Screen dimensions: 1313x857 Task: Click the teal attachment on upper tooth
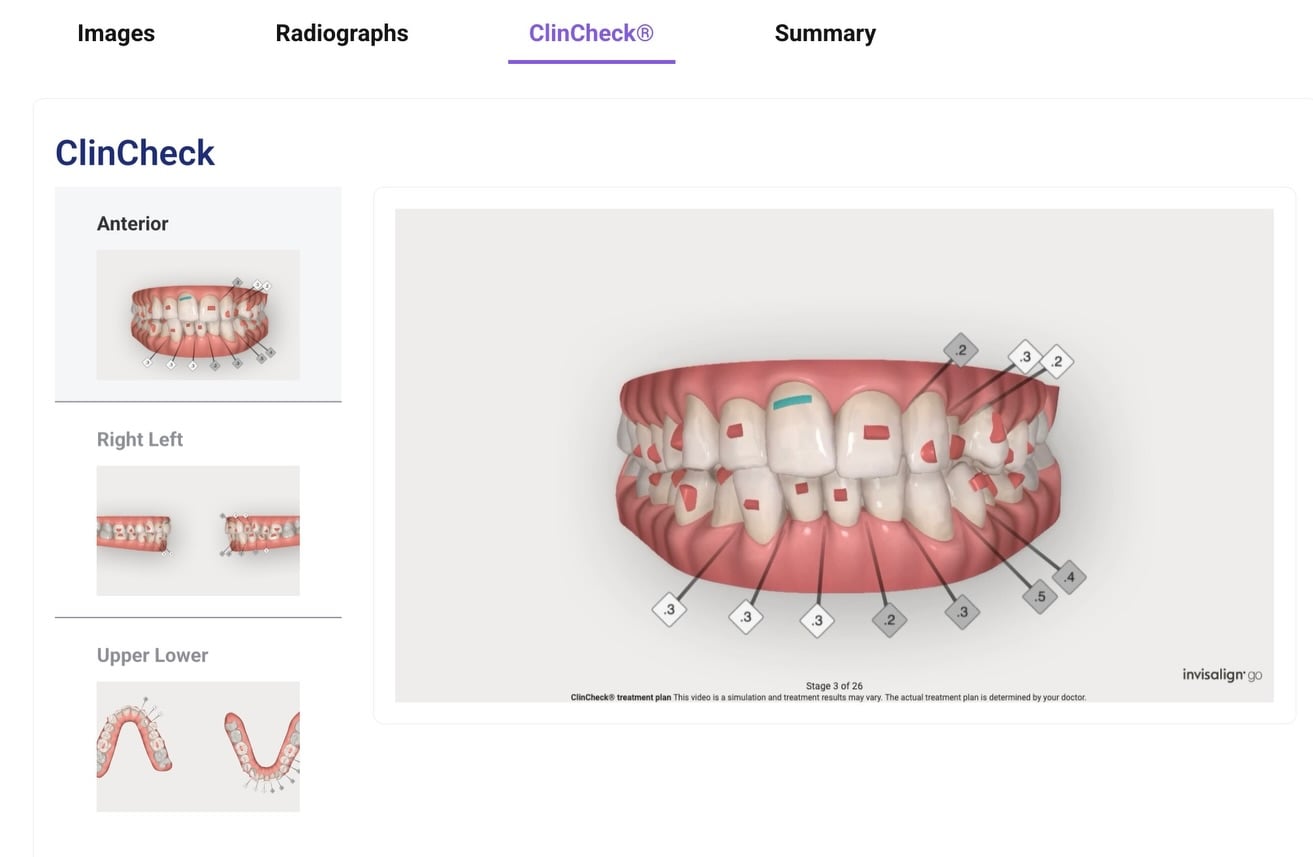tap(793, 401)
